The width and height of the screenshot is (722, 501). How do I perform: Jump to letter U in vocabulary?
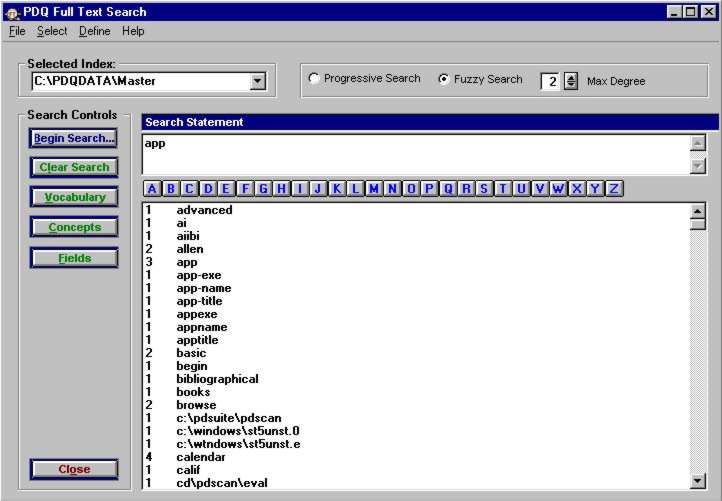(x=521, y=188)
